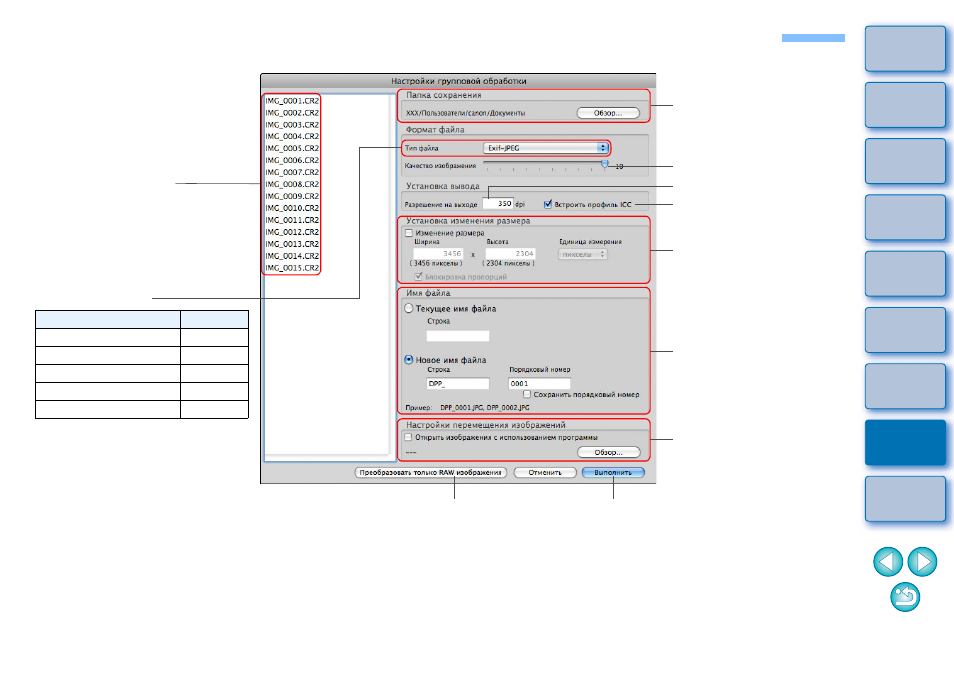Select IMG_0004.CR2 in the file list
The width and height of the screenshot is (954, 674).
292,136
